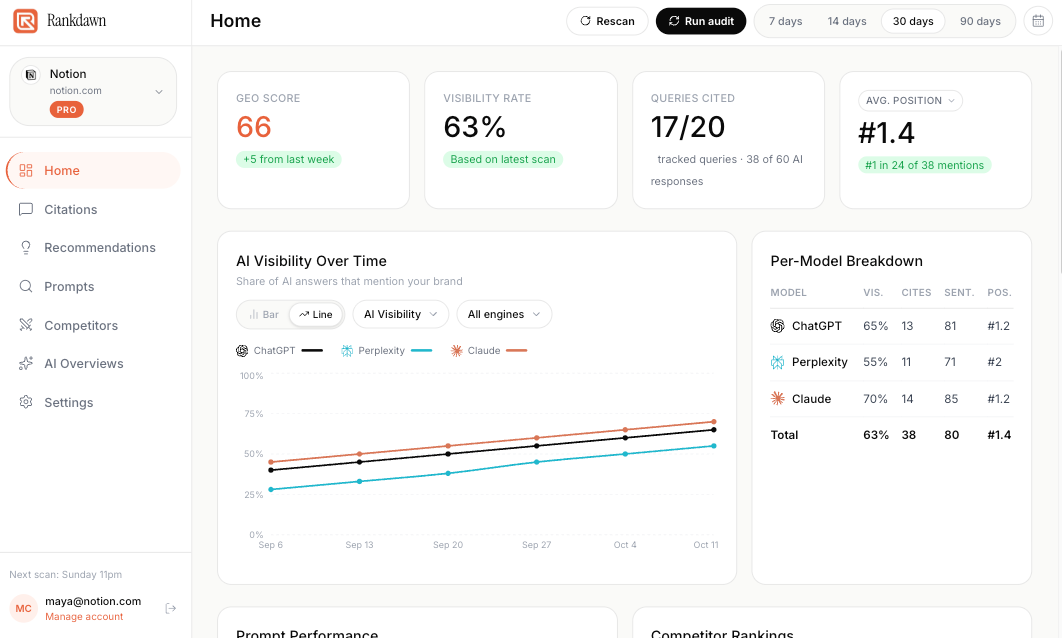Screen dimensions: 1062x638
Task: Click Claude's Oct 11 data point
Action: coord(714,422)
